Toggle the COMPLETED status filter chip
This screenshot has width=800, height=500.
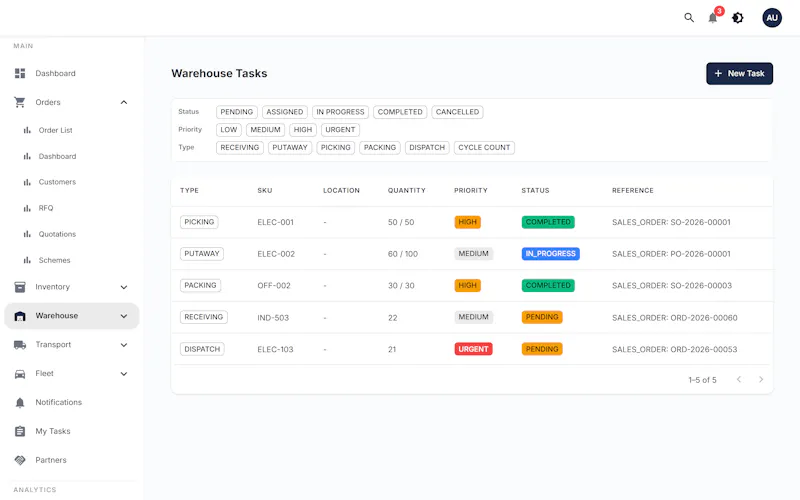click(400, 112)
